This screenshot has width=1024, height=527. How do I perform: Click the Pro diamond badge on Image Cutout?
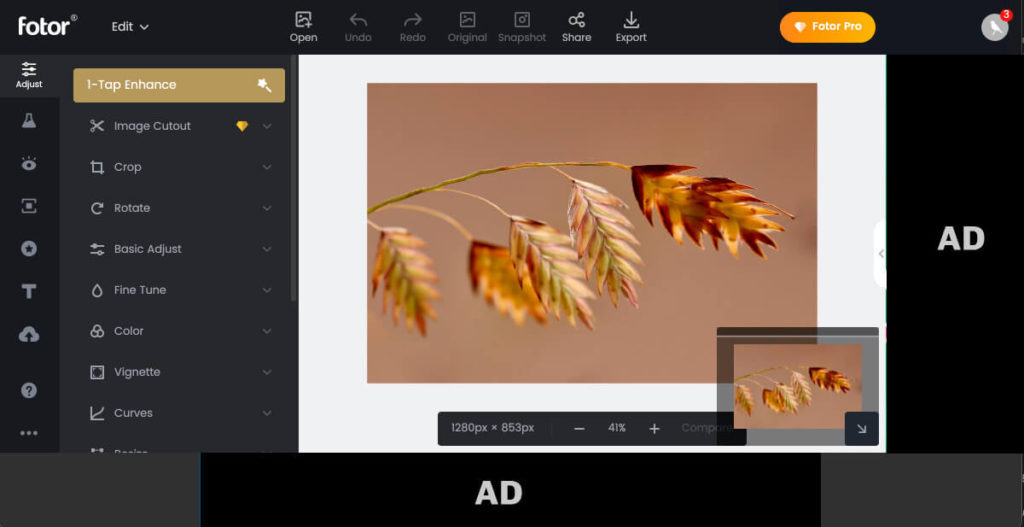242,126
